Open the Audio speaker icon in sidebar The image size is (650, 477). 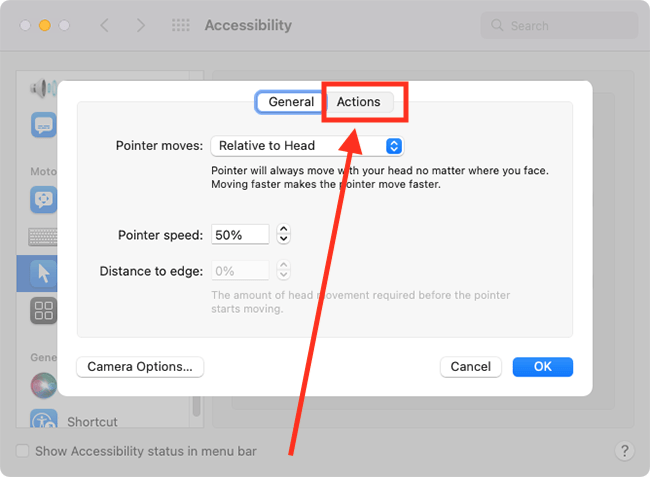pyautogui.click(x=43, y=88)
